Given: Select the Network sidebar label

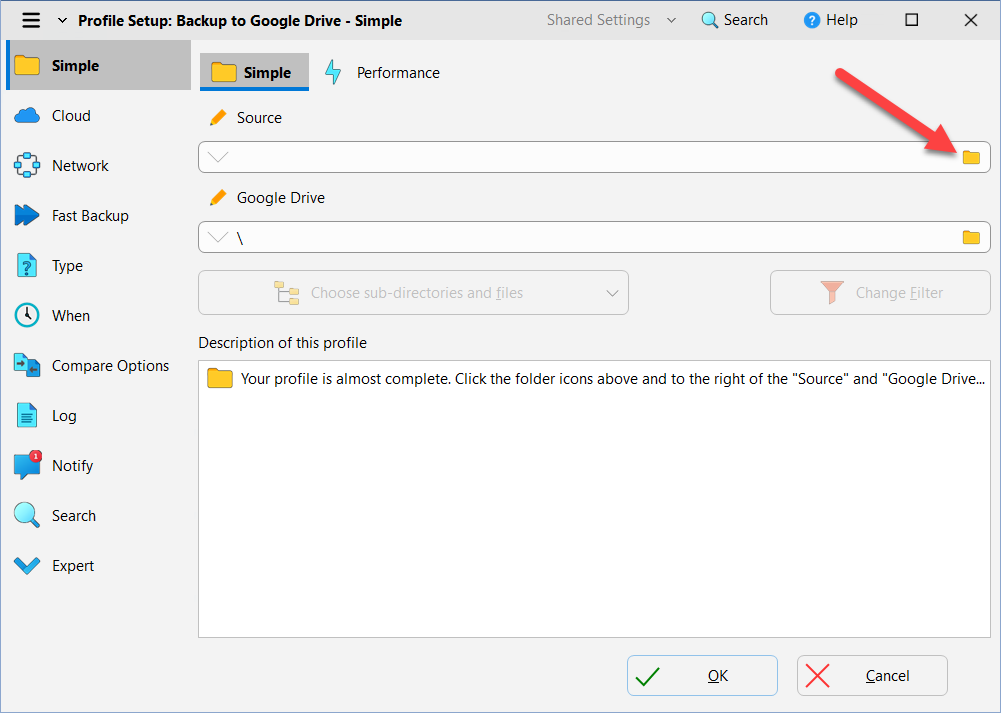Looking at the screenshot, I should click(80, 165).
